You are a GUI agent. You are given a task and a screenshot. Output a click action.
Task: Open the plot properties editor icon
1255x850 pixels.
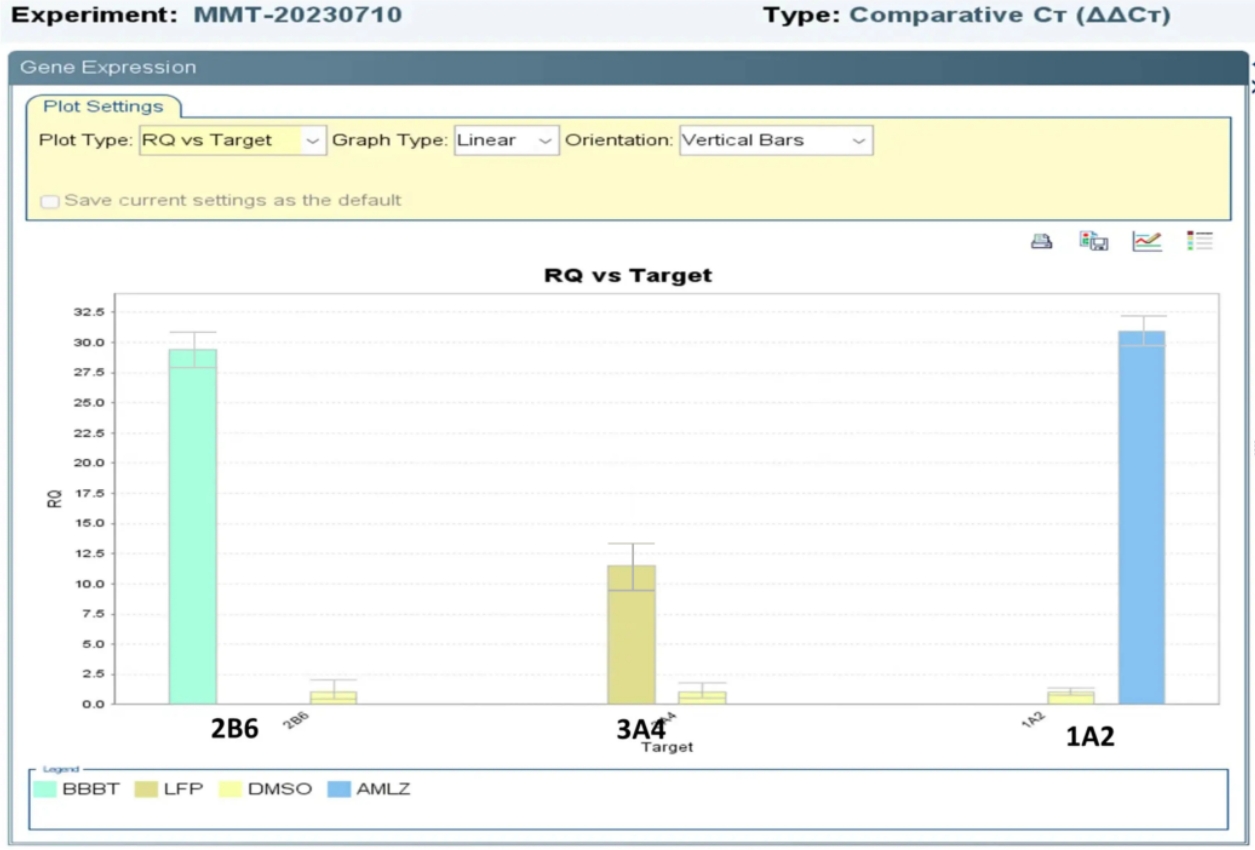click(1147, 241)
